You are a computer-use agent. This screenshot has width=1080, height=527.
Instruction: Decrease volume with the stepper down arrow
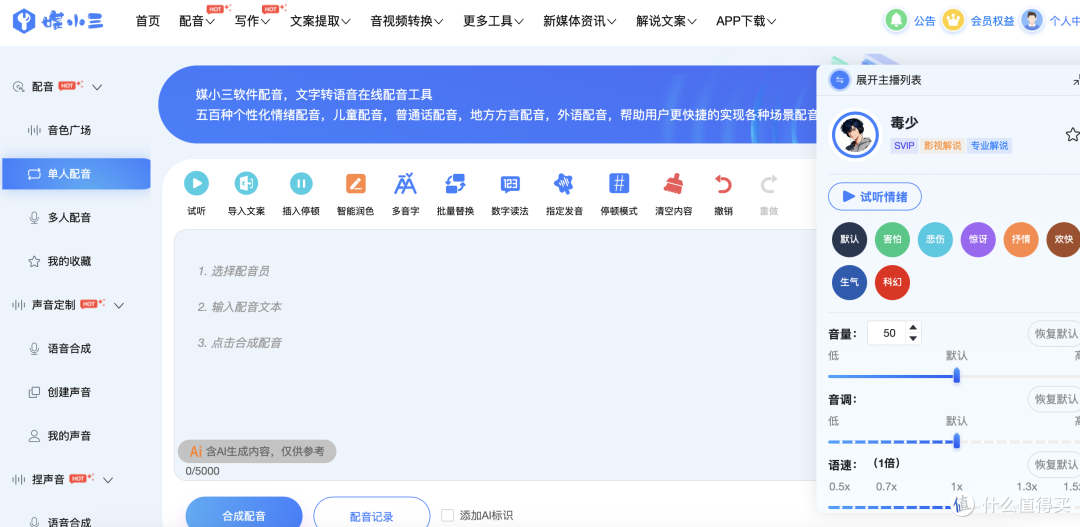[913, 338]
